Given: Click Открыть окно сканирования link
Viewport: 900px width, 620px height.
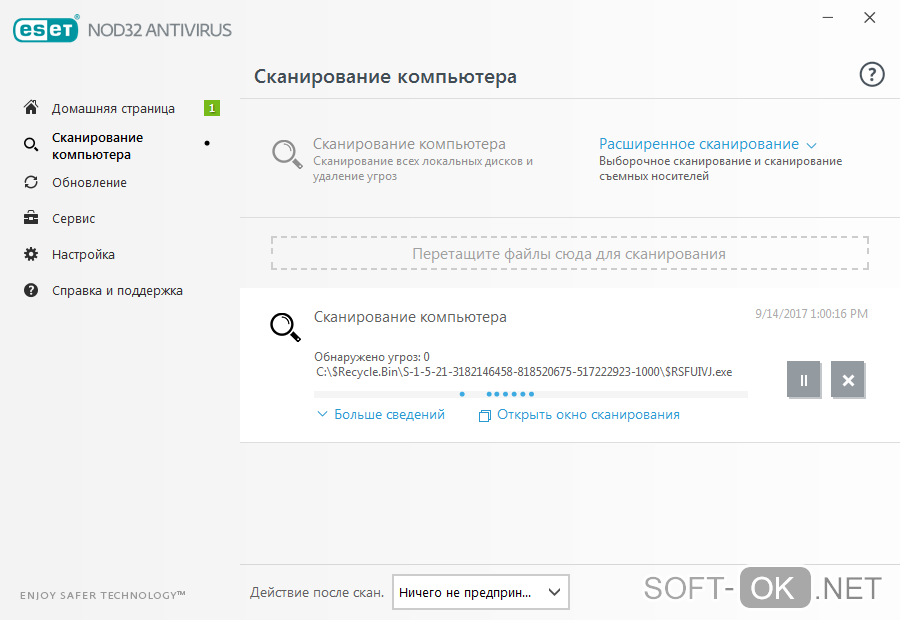Looking at the screenshot, I should (588, 414).
